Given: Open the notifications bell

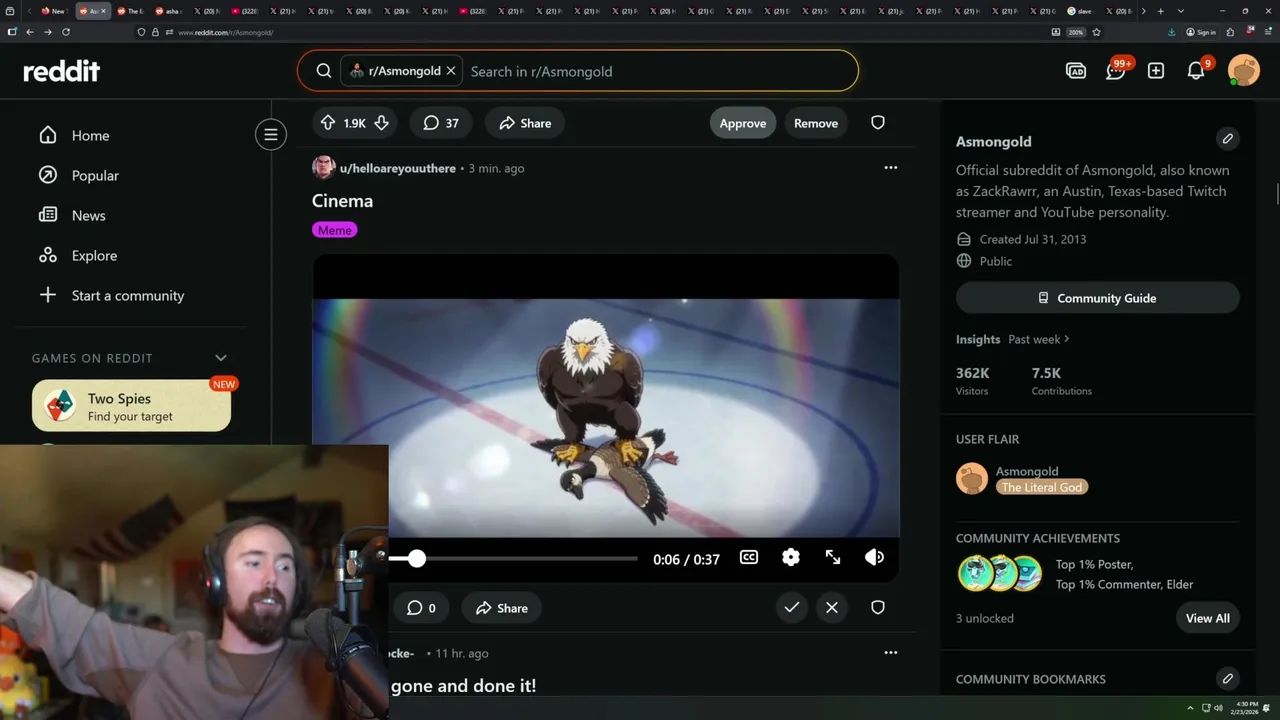Looking at the screenshot, I should [x=1196, y=71].
